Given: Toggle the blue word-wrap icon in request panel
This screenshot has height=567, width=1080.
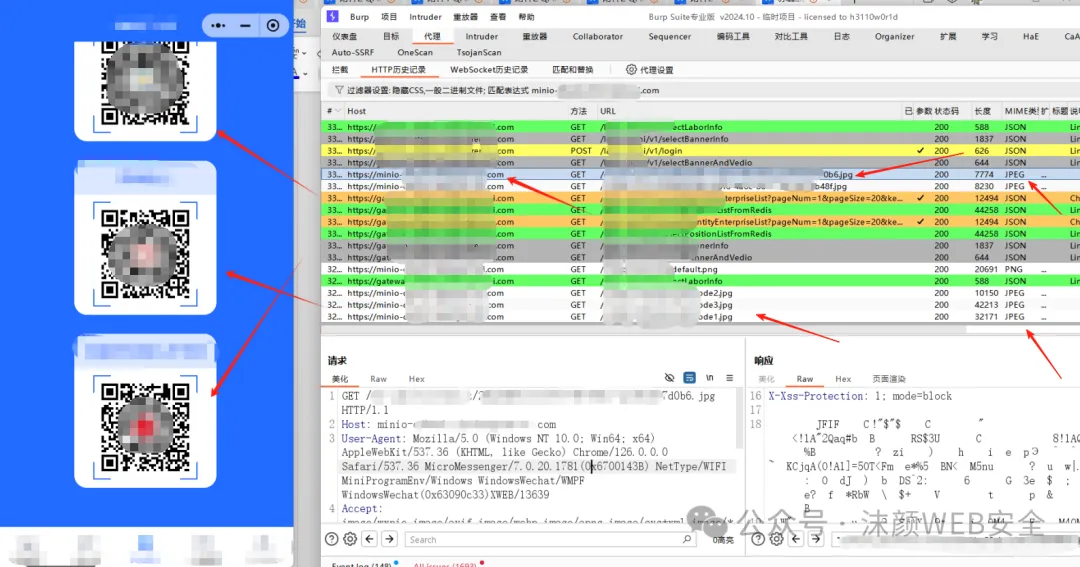Looking at the screenshot, I should (x=689, y=378).
